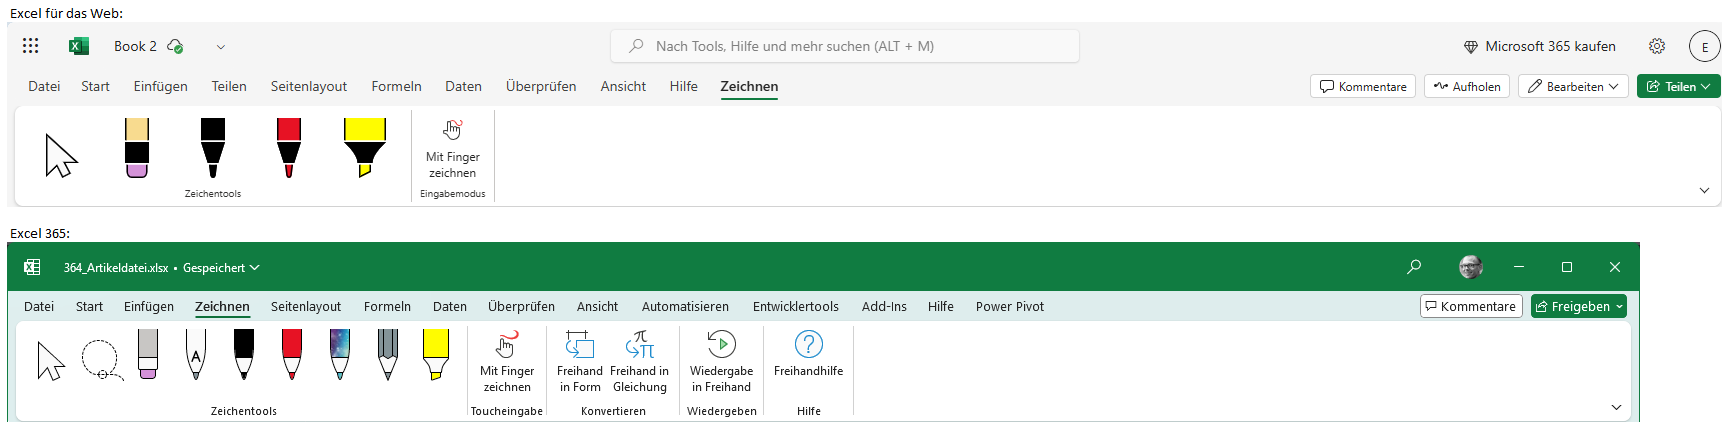Expand the Book 2 title dropdown chevron

tap(221, 46)
